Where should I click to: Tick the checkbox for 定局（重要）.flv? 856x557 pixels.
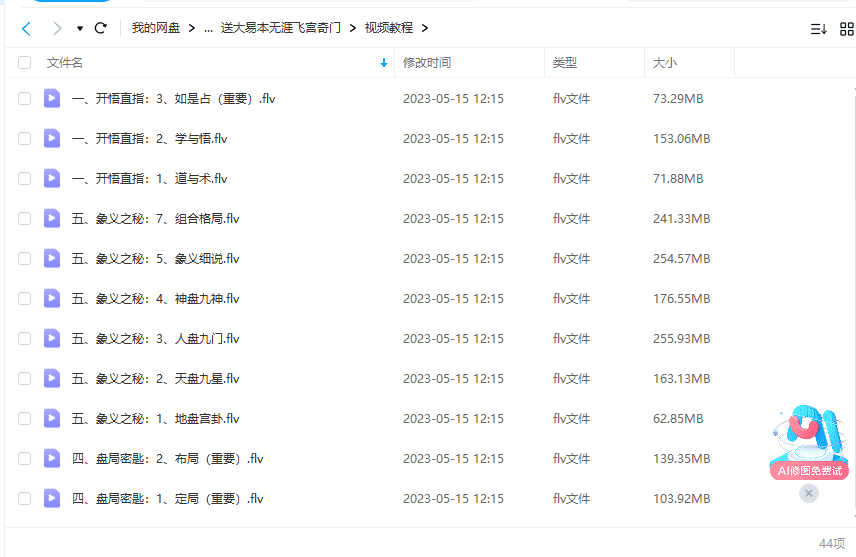click(x=25, y=498)
